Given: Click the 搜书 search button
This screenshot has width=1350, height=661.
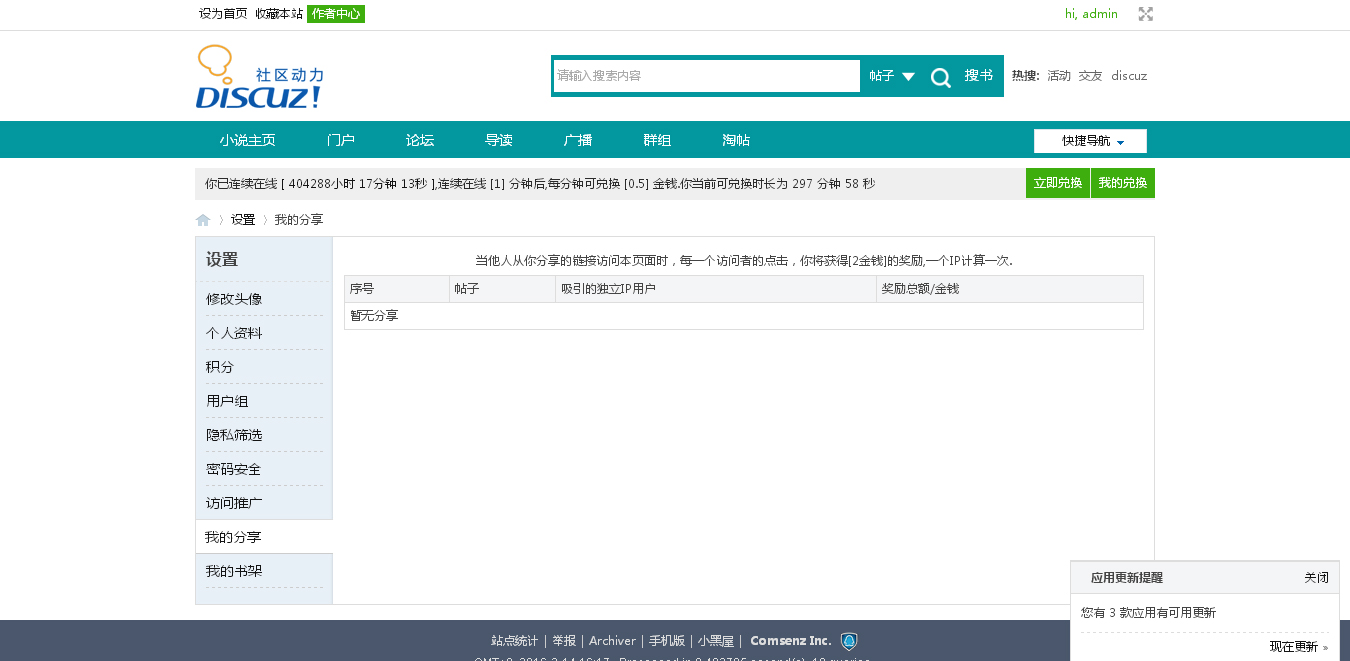Looking at the screenshot, I should 978,76.
